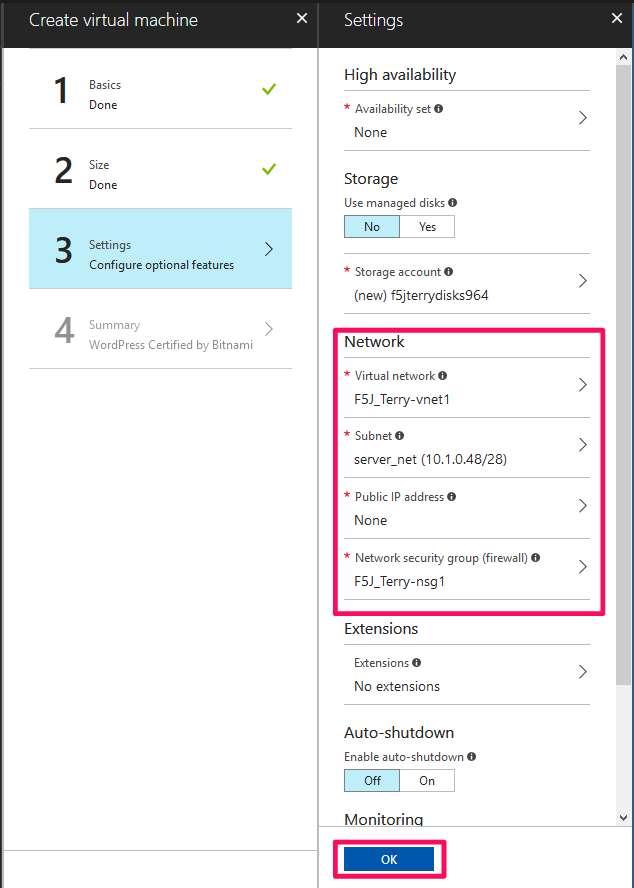Click scrollbar down arrow in Settings blade
Screen dimensions: 634x888
(623, 817)
